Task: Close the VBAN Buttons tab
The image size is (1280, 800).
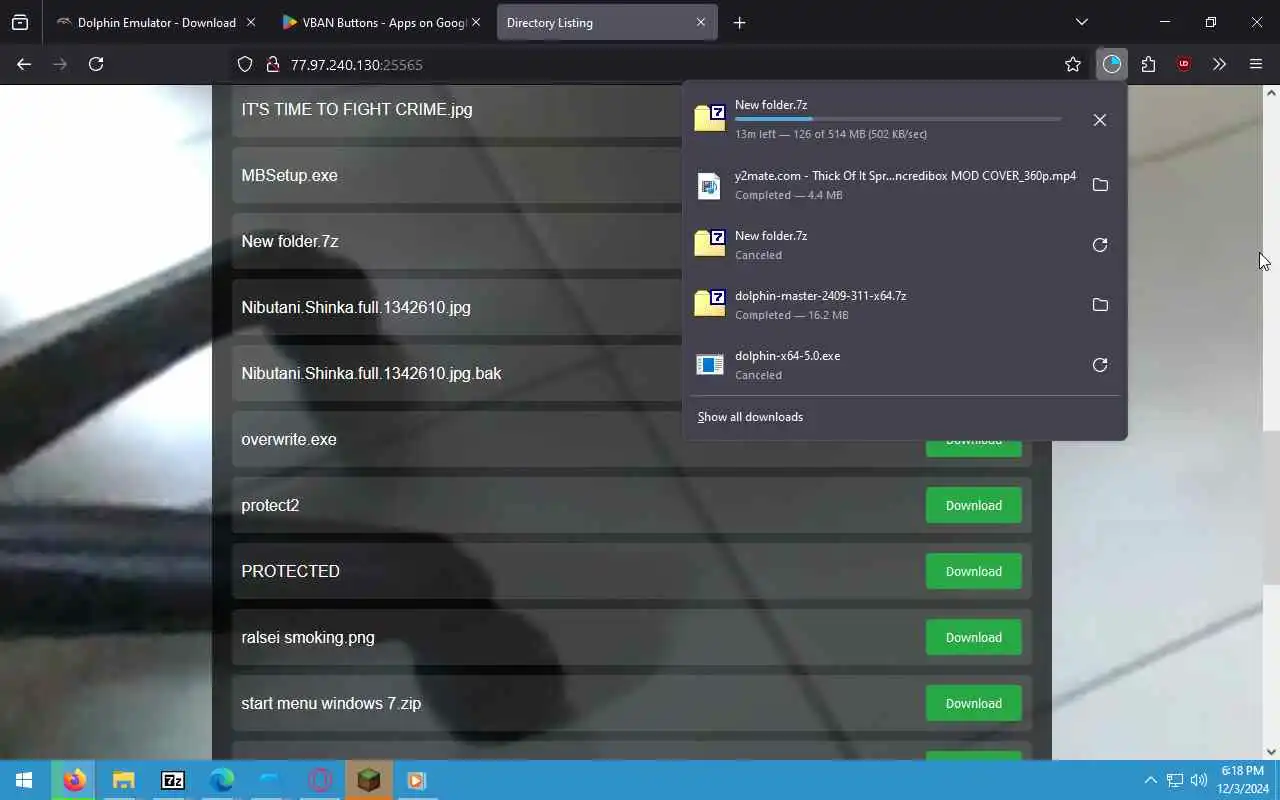Action: pos(476,22)
